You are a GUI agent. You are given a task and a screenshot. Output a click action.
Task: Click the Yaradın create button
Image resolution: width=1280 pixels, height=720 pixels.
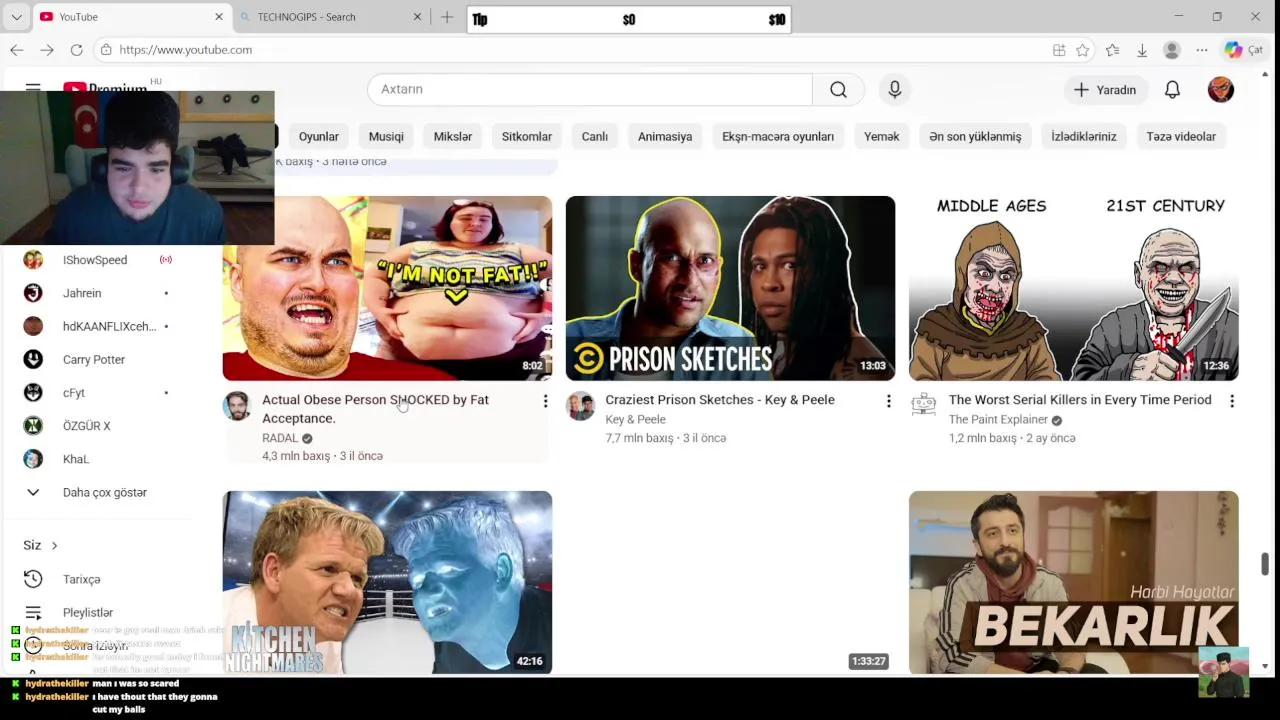[x=1105, y=89]
